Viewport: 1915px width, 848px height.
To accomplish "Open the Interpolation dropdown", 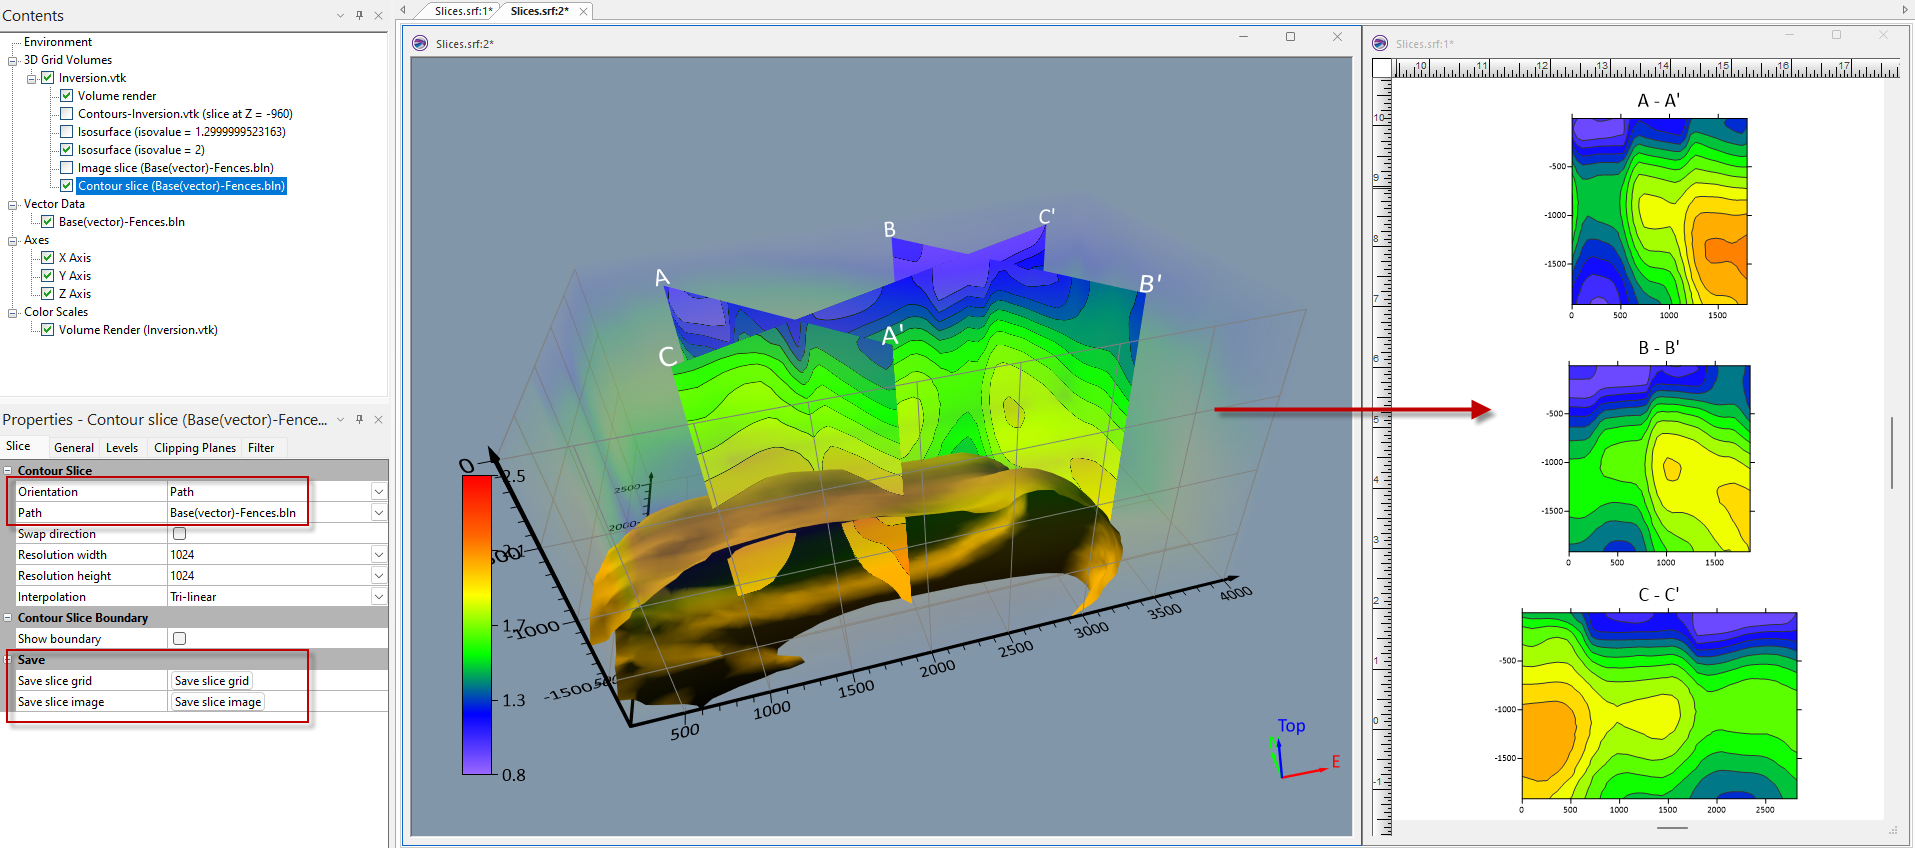I will 378,597.
